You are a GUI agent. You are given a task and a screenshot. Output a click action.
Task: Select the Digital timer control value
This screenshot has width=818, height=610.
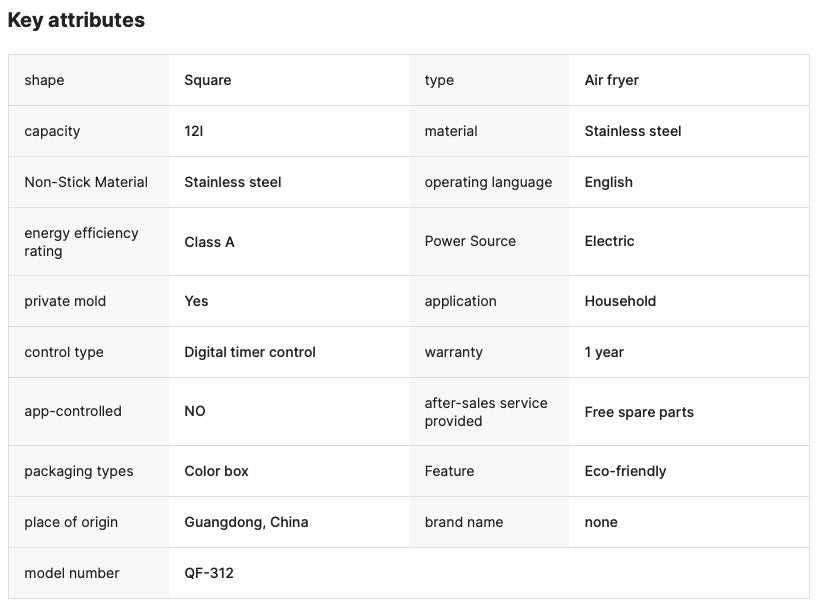(250, 352)
